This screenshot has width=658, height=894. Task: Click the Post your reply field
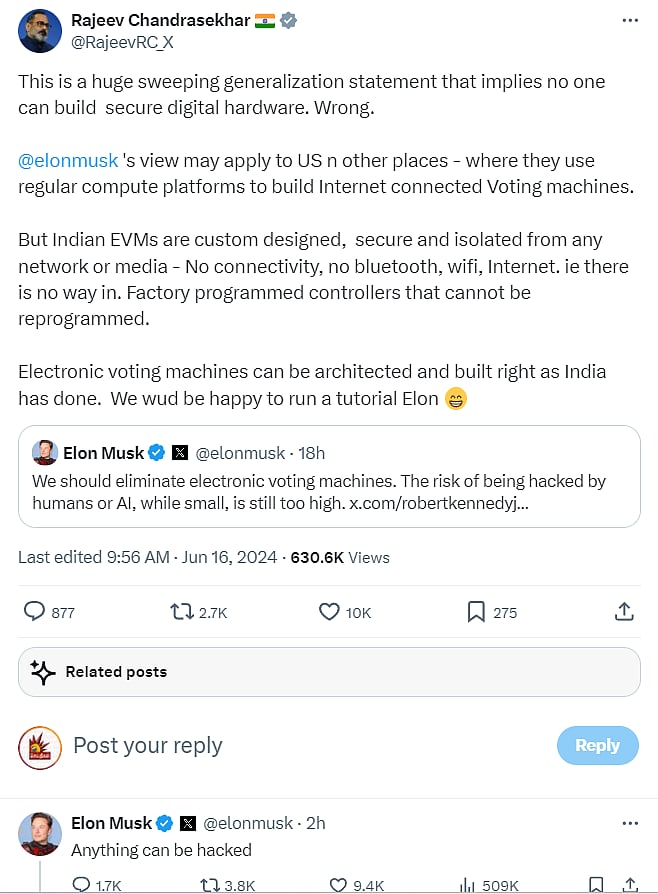pyautogui.click(x=147, y=746)
